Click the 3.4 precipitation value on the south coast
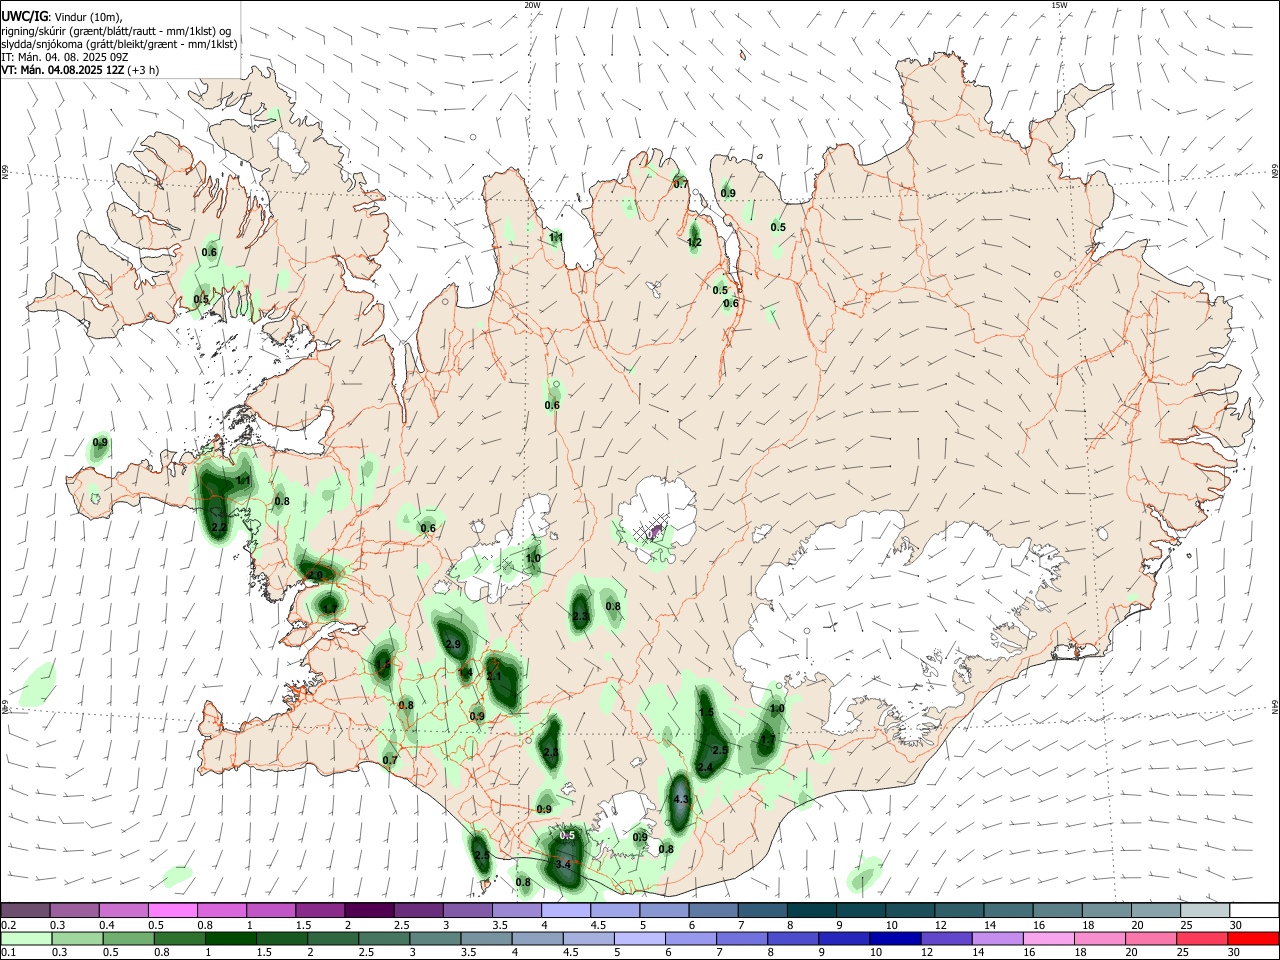 pos(563,864)
